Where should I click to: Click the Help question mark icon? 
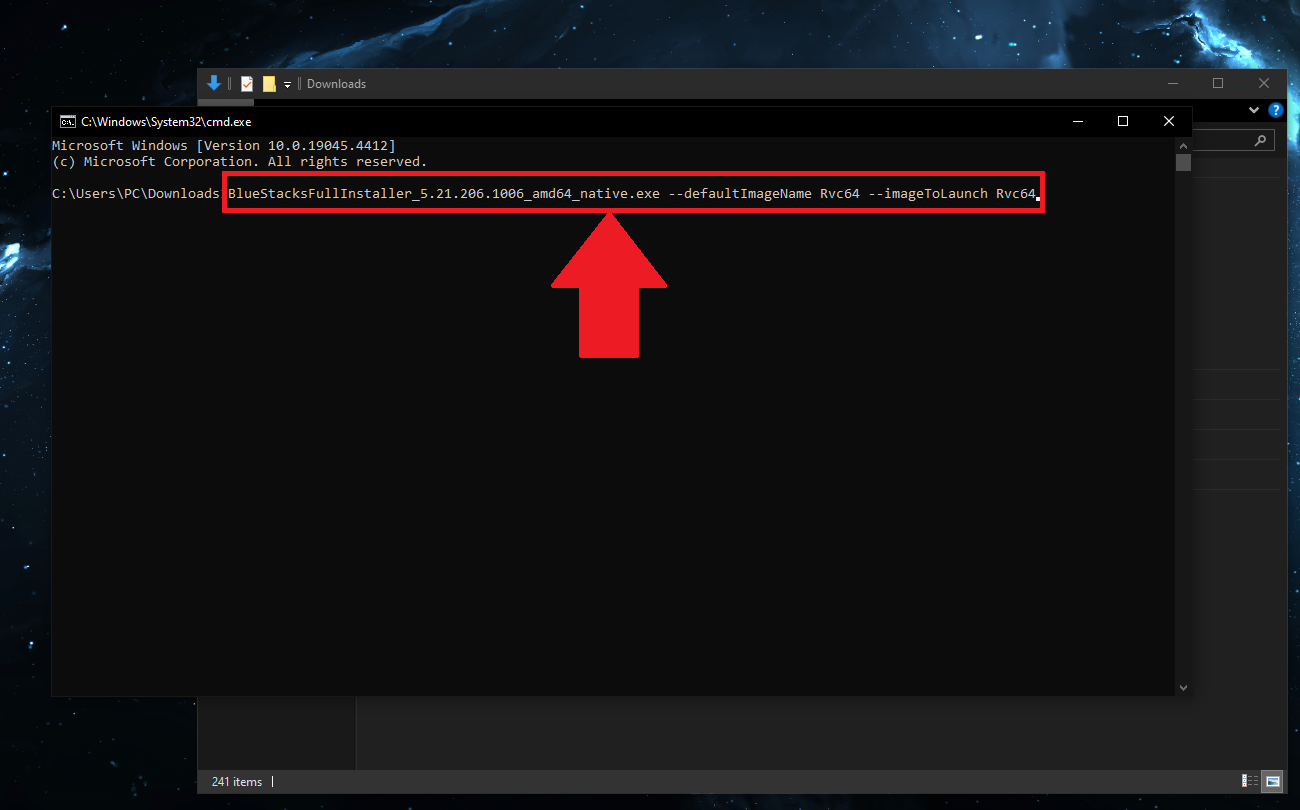point(1276,110)
